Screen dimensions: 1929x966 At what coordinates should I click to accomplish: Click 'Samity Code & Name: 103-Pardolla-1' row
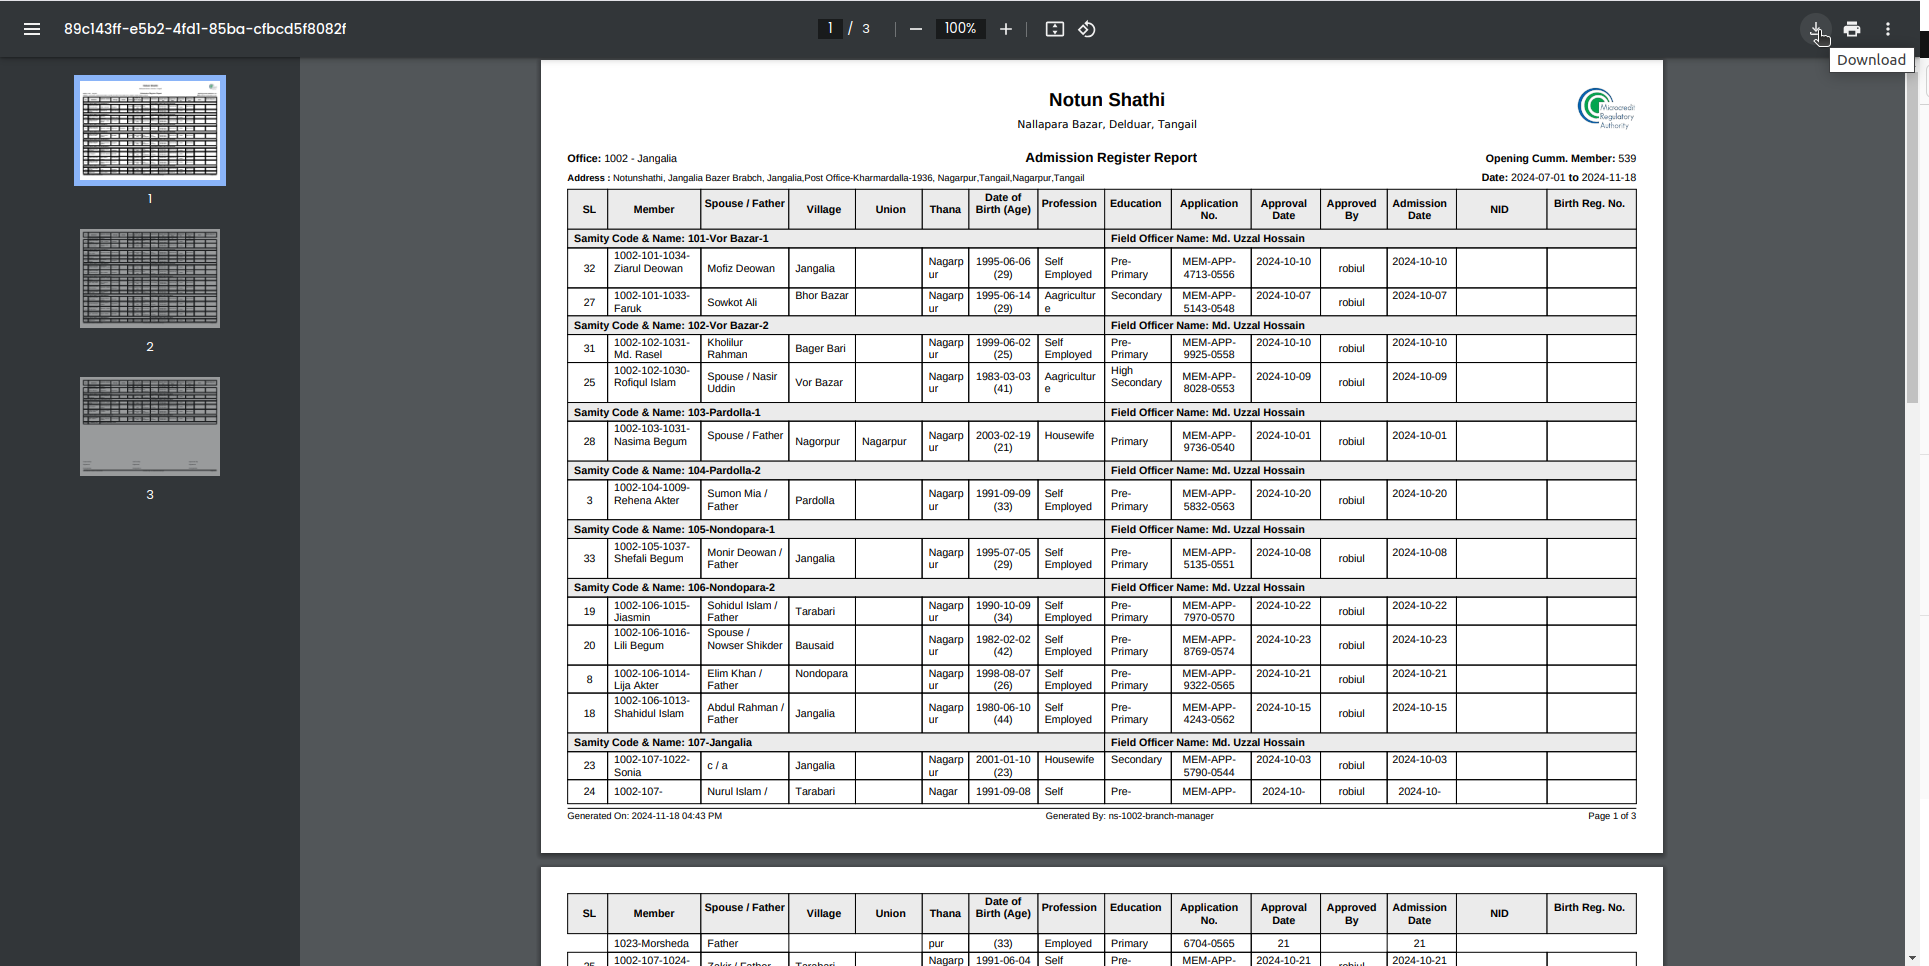click(x=835, y=412)
